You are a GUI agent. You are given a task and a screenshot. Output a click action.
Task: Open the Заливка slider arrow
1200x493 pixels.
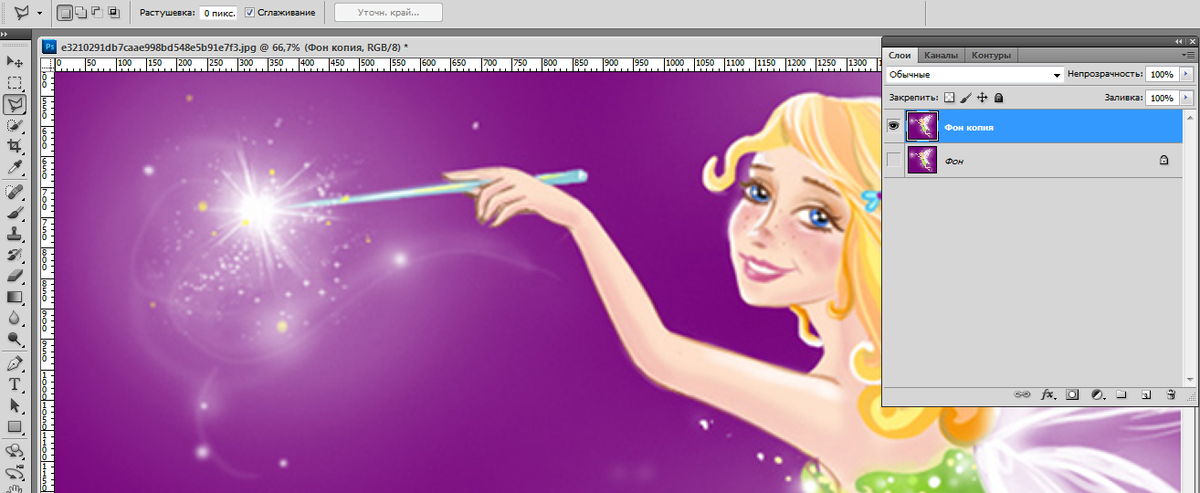tap(1187, 99)
